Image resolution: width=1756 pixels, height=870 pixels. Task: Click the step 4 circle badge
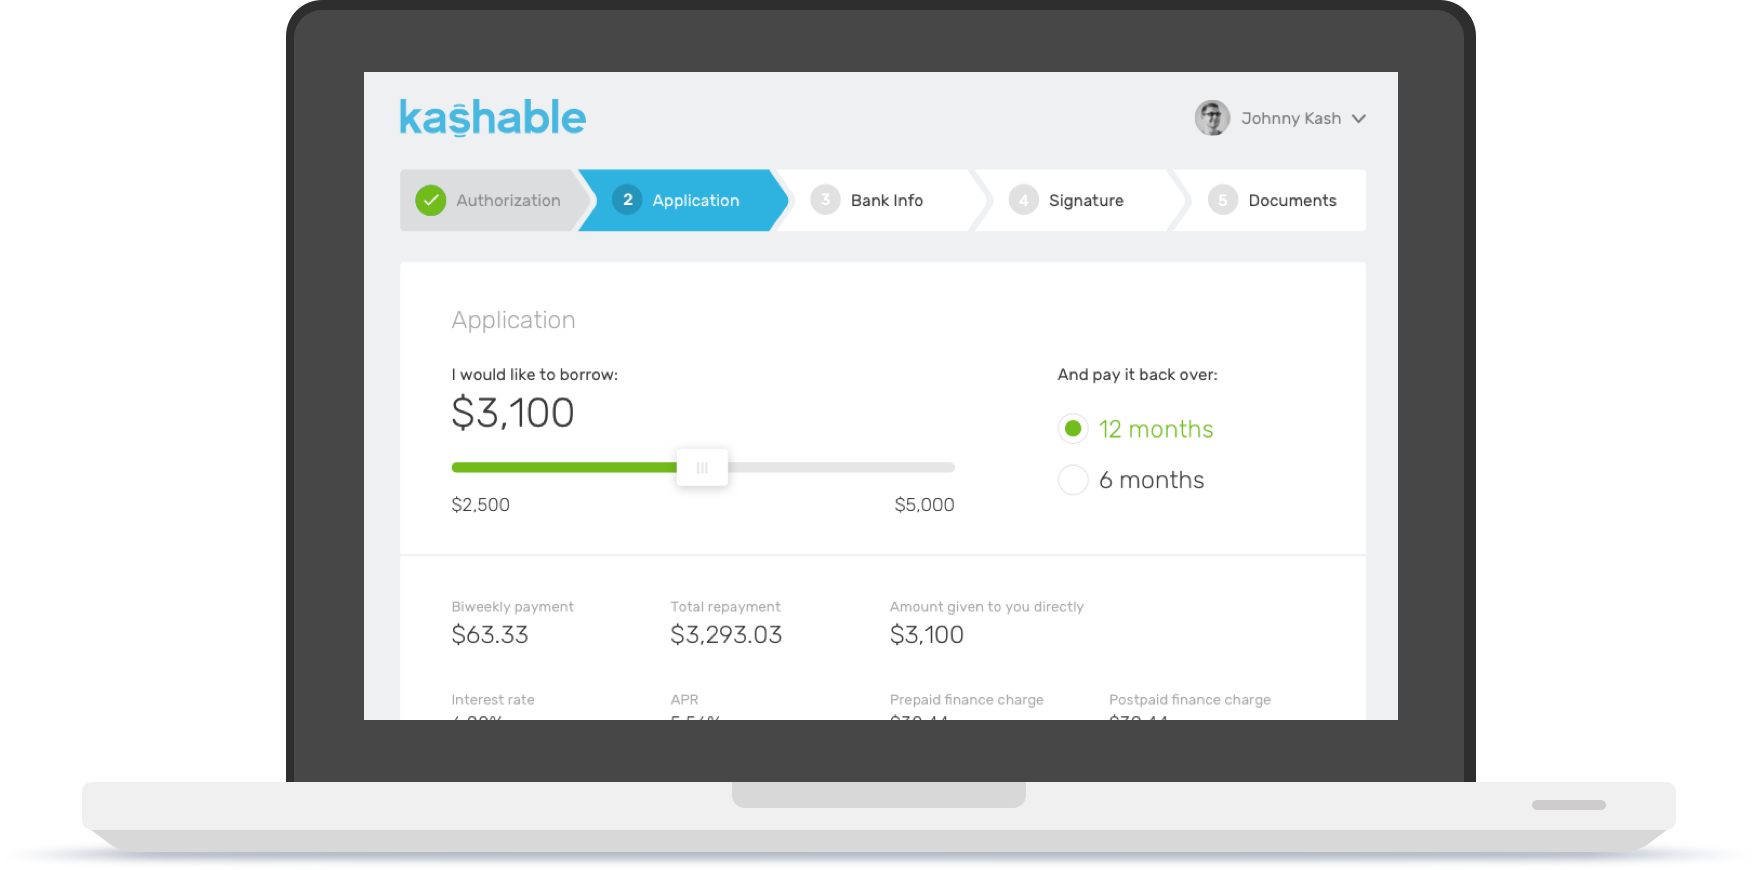1023,200
